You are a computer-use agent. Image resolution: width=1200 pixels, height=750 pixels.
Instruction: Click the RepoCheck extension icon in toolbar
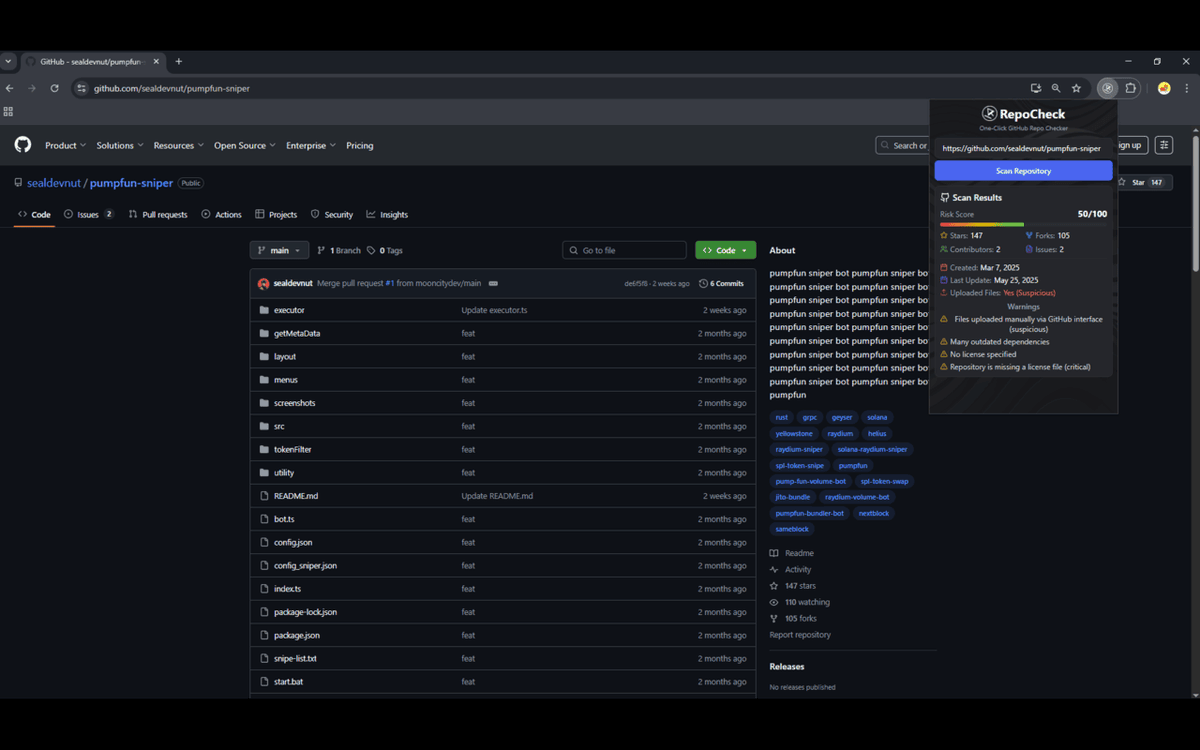point(1107,88)
